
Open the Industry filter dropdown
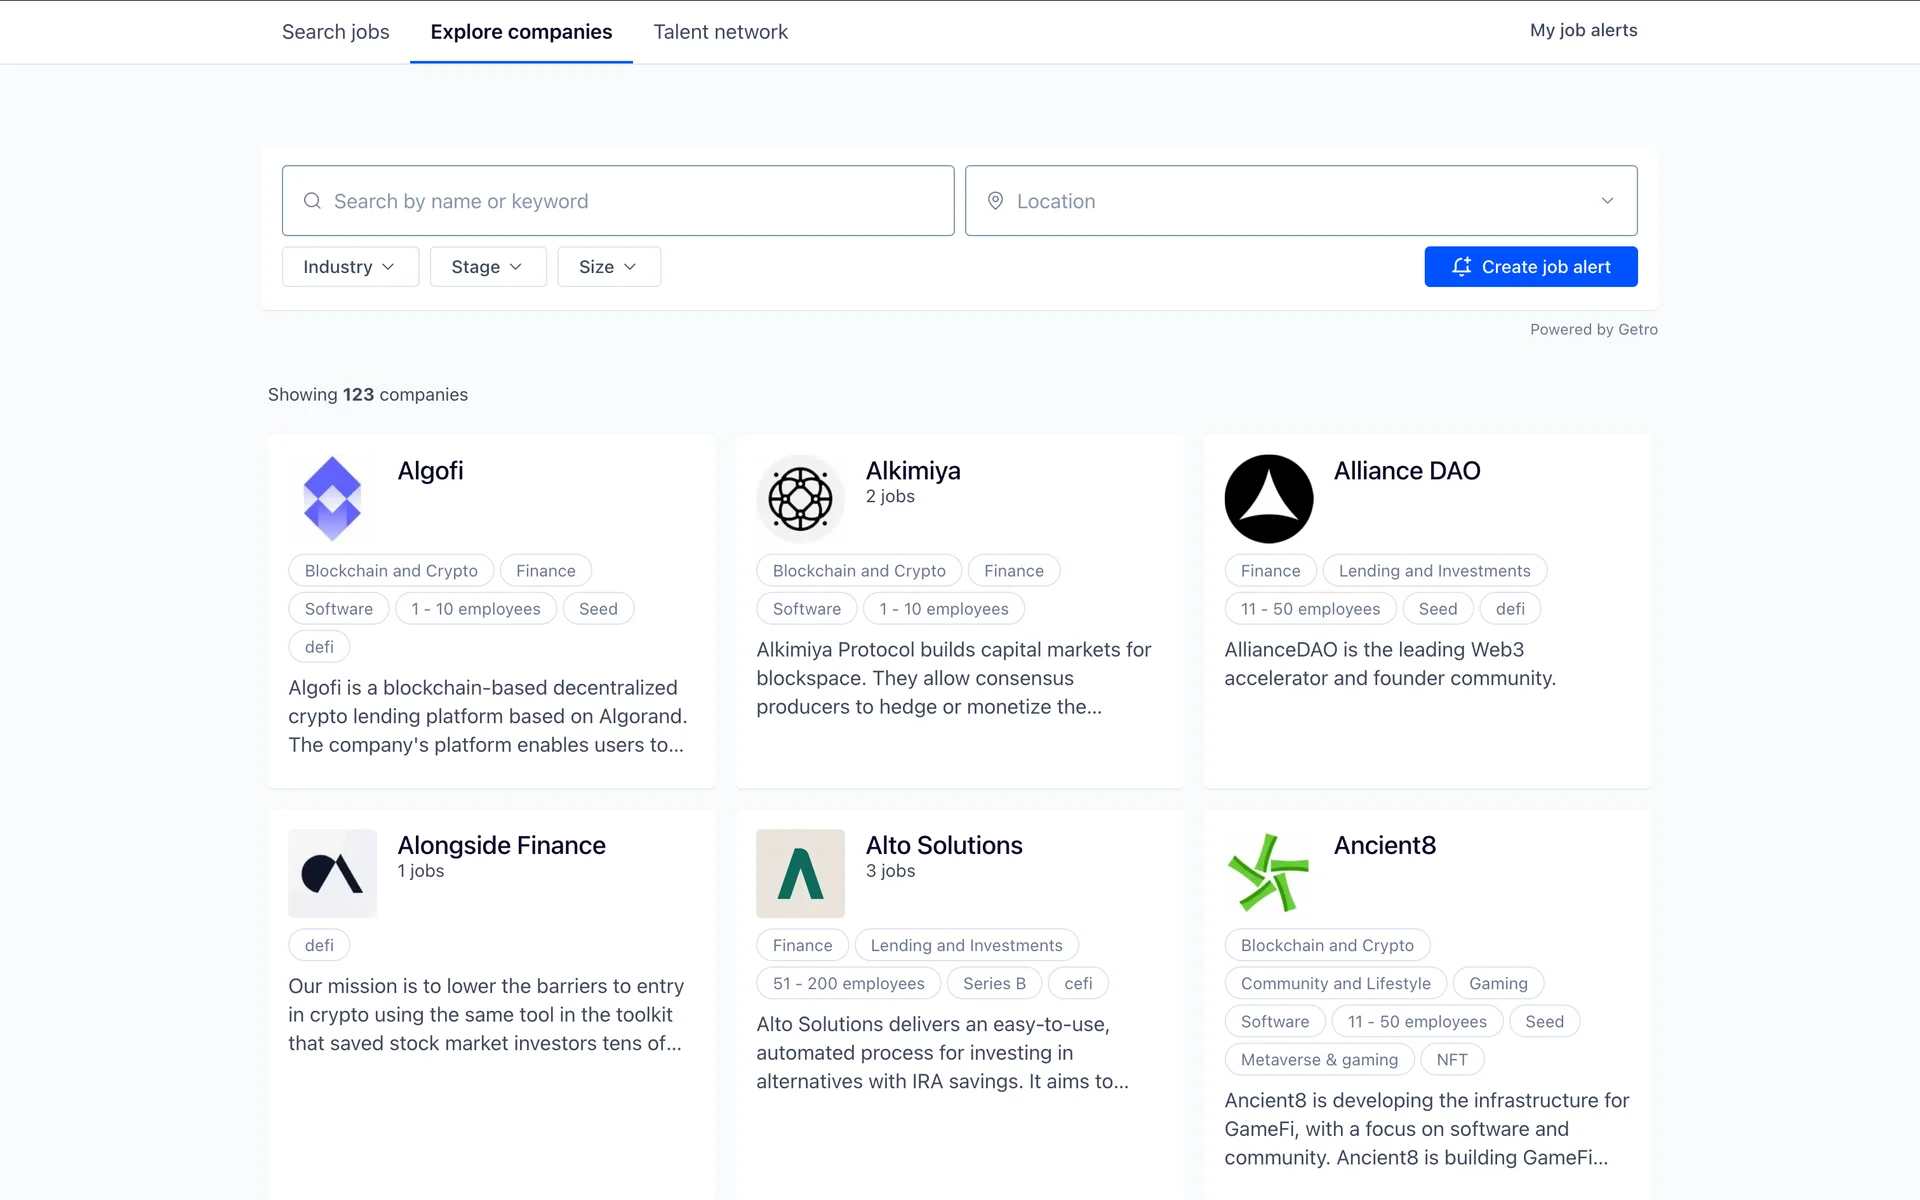point(350,267)
